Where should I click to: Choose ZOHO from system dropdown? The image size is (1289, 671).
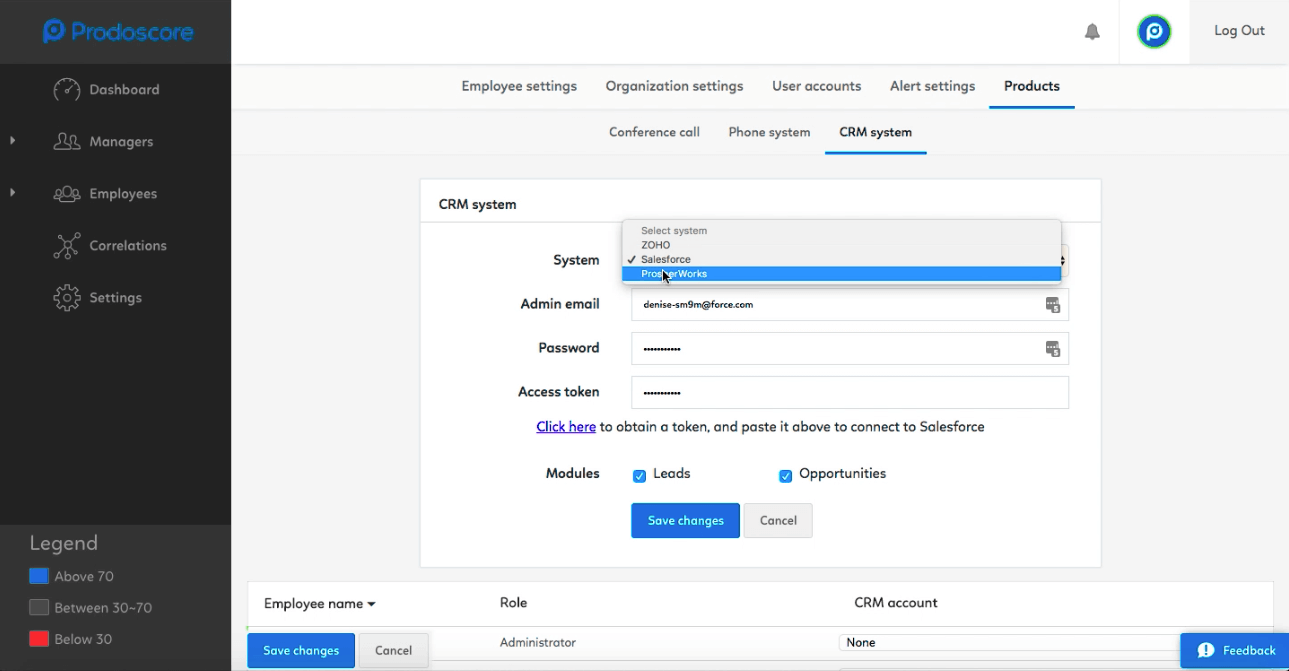pos(841,245)
